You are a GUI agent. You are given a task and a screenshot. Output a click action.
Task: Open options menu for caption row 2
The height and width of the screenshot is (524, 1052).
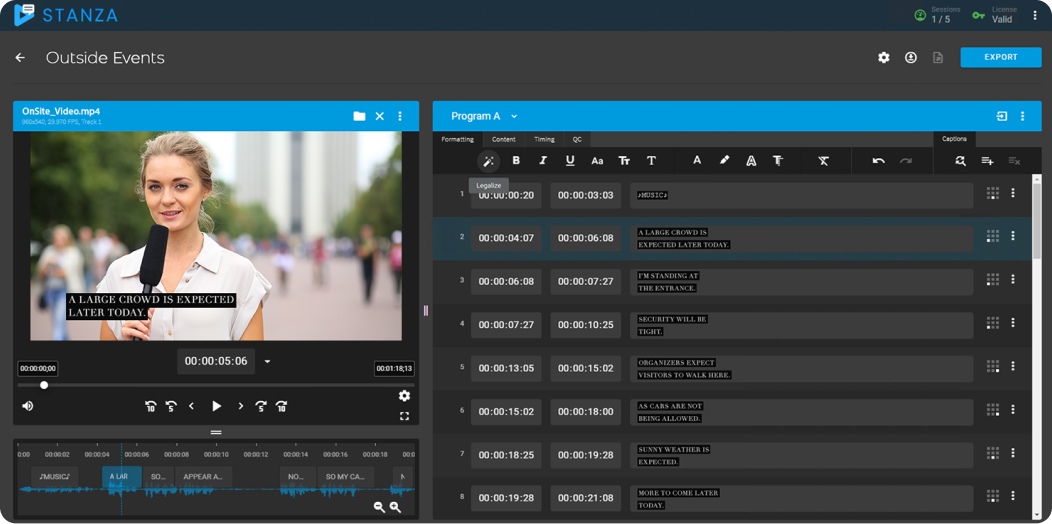click(x=1013, y=237)
